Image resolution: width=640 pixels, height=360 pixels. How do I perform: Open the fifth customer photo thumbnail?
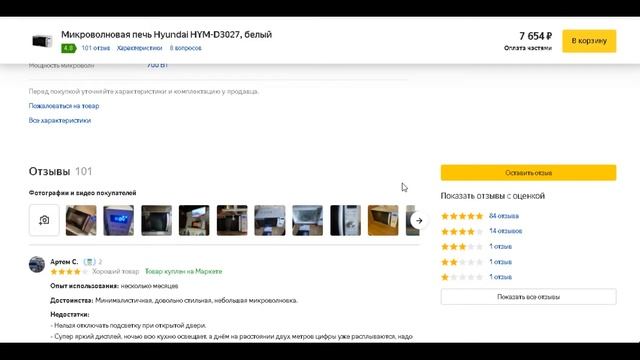point(232,220)
